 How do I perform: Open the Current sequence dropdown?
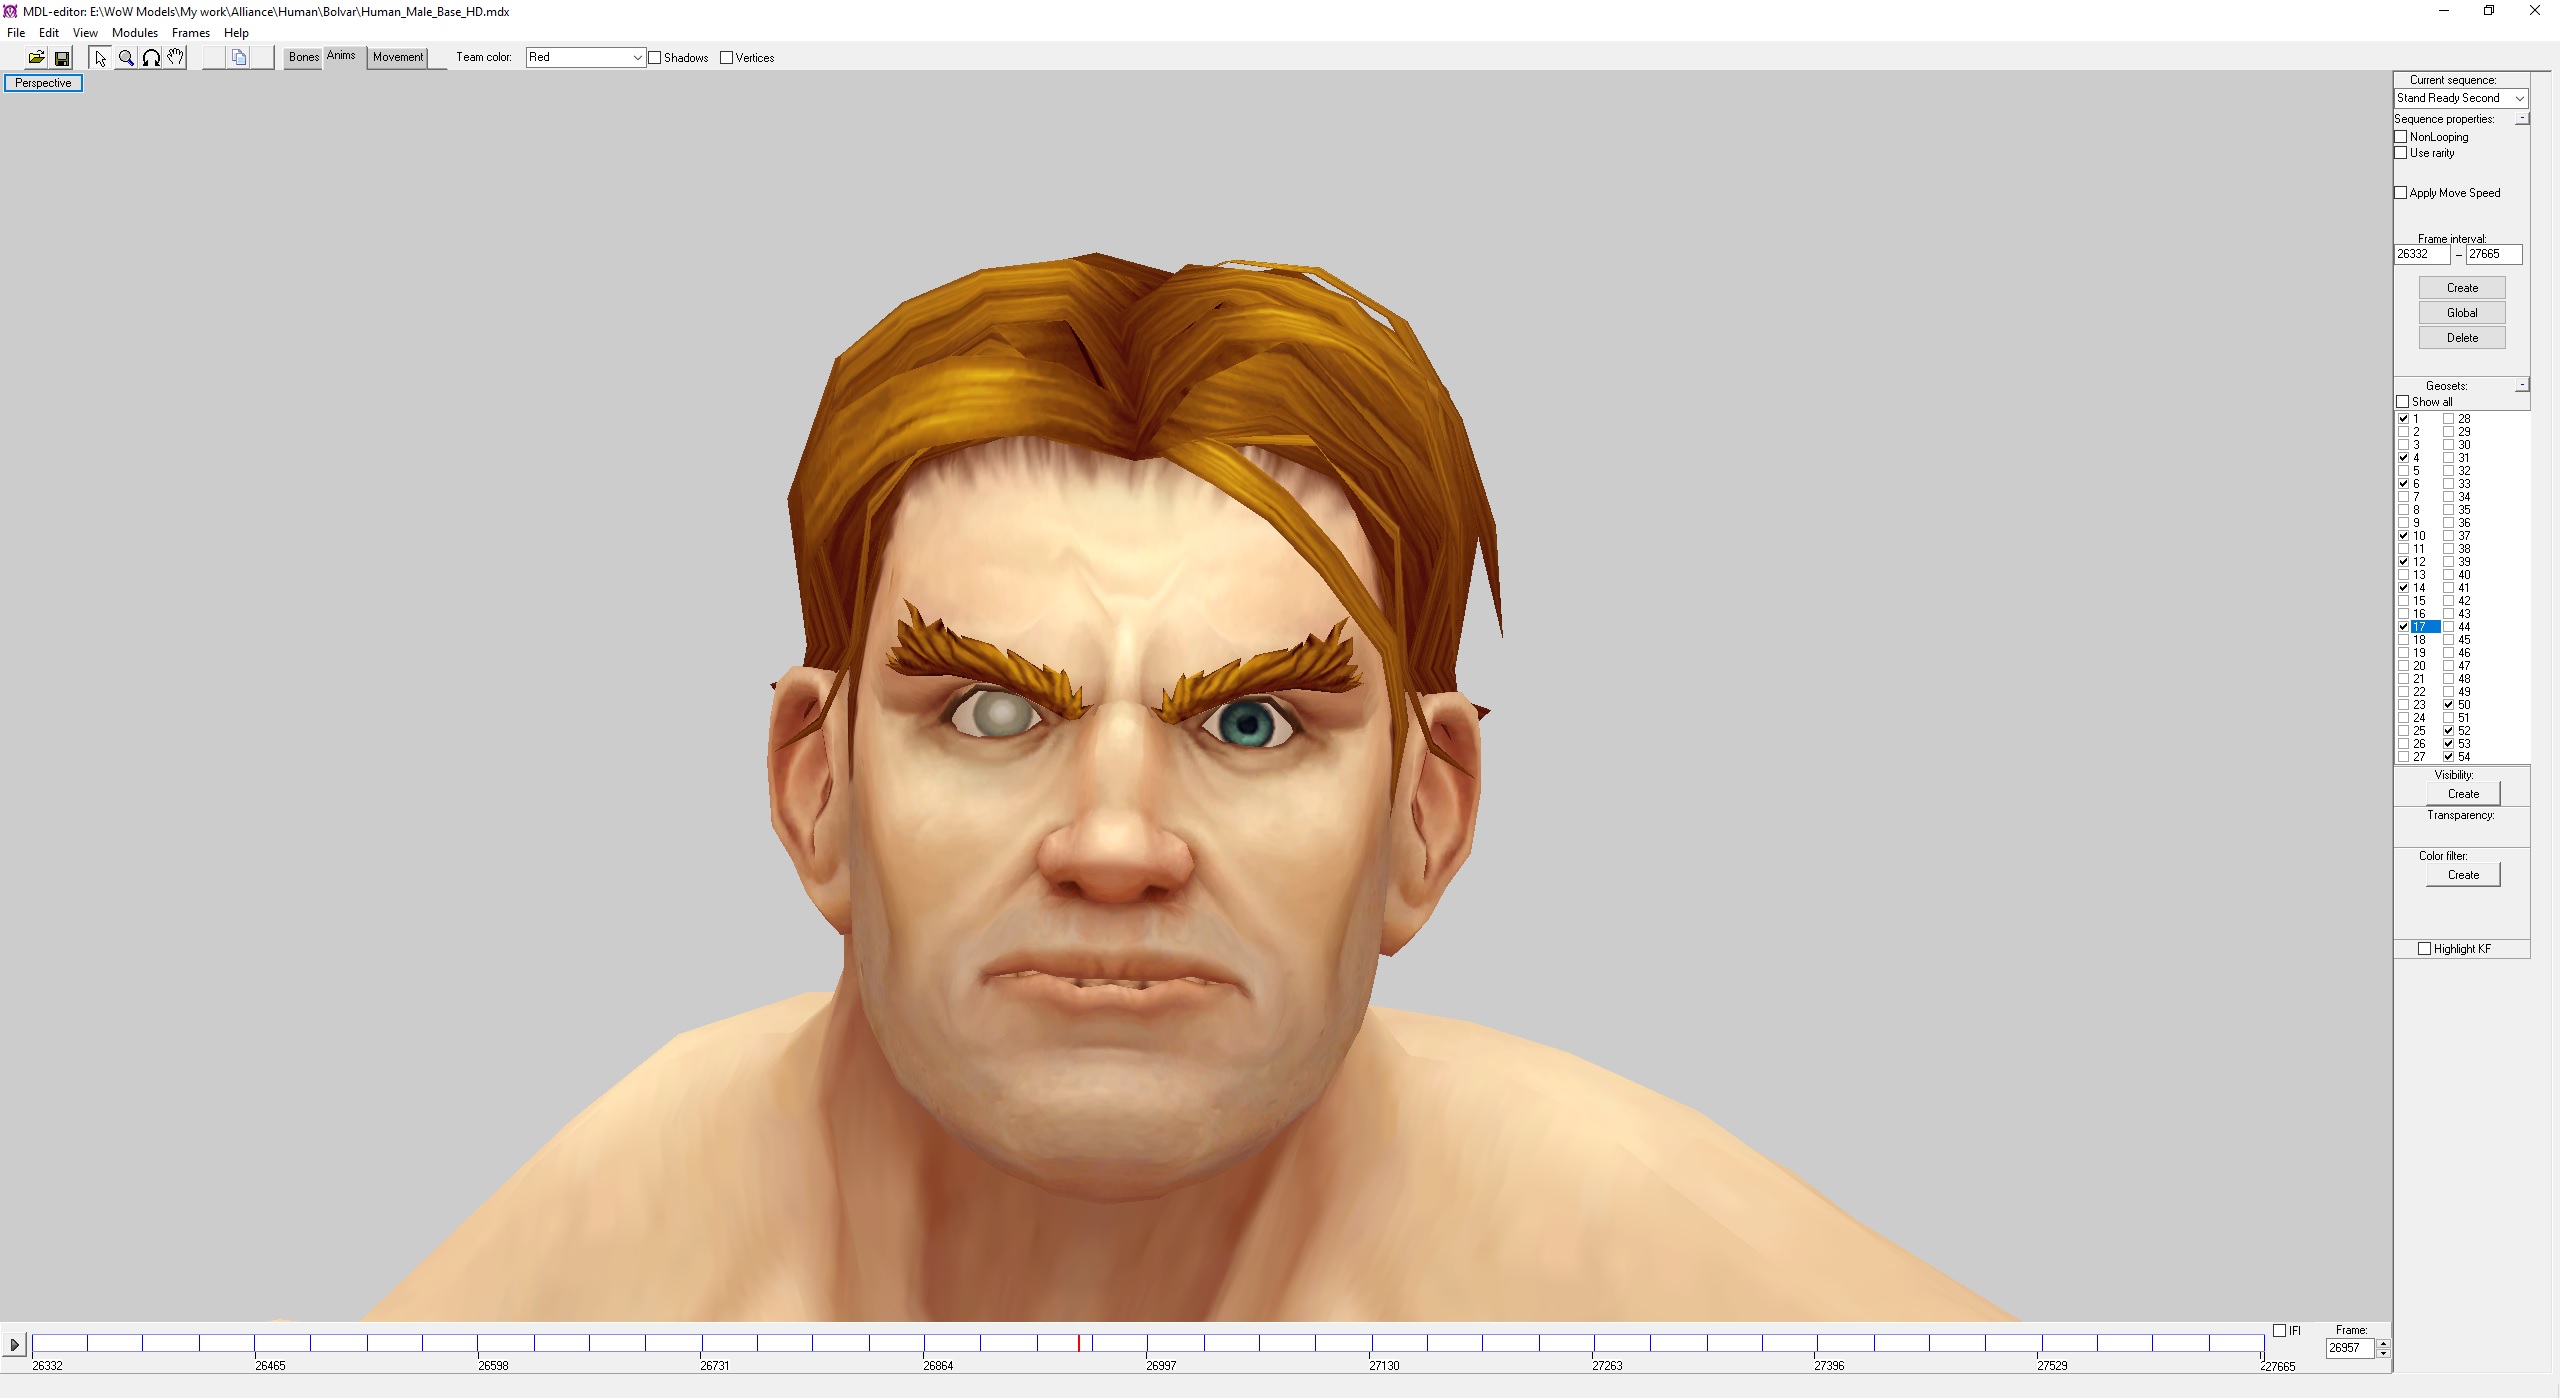click(2461, 98)
